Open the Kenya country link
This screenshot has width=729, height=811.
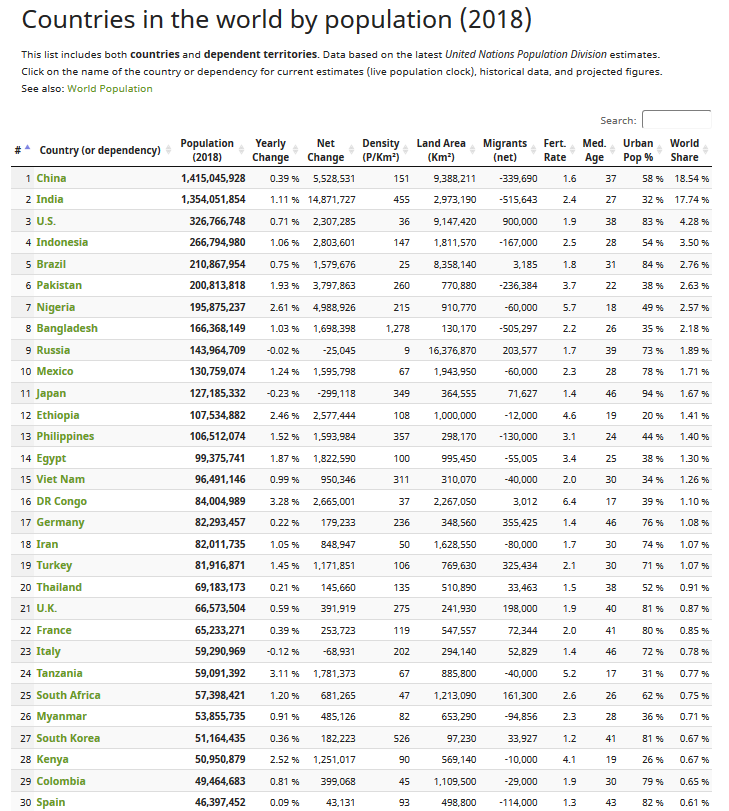[x=52, y=759]
